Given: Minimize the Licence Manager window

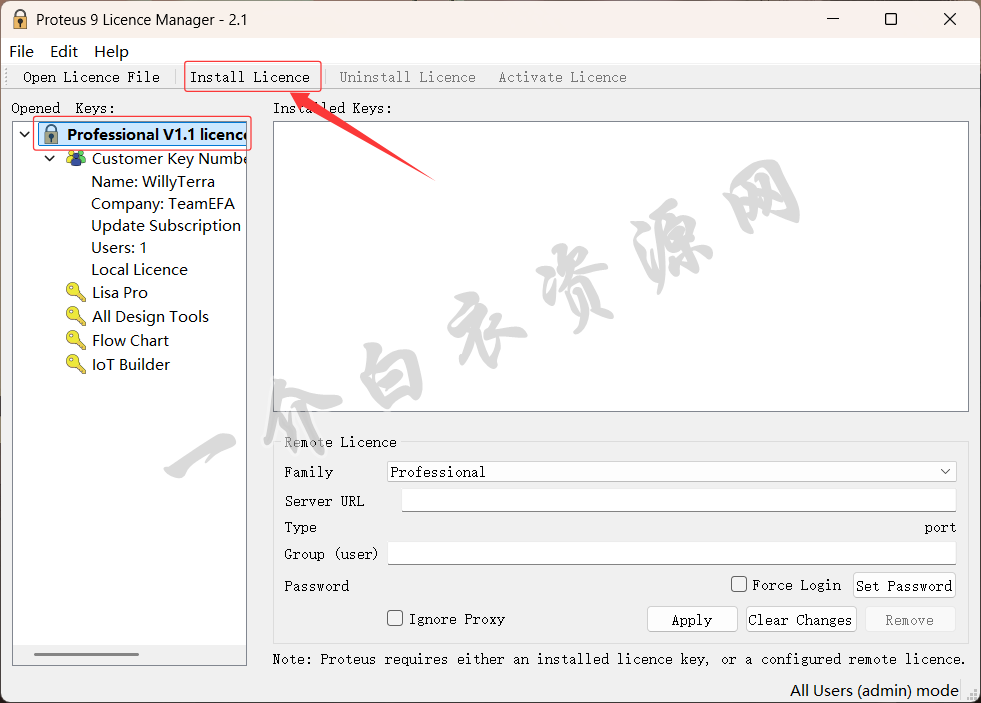Looking at the screenshot, I should 833,19.
